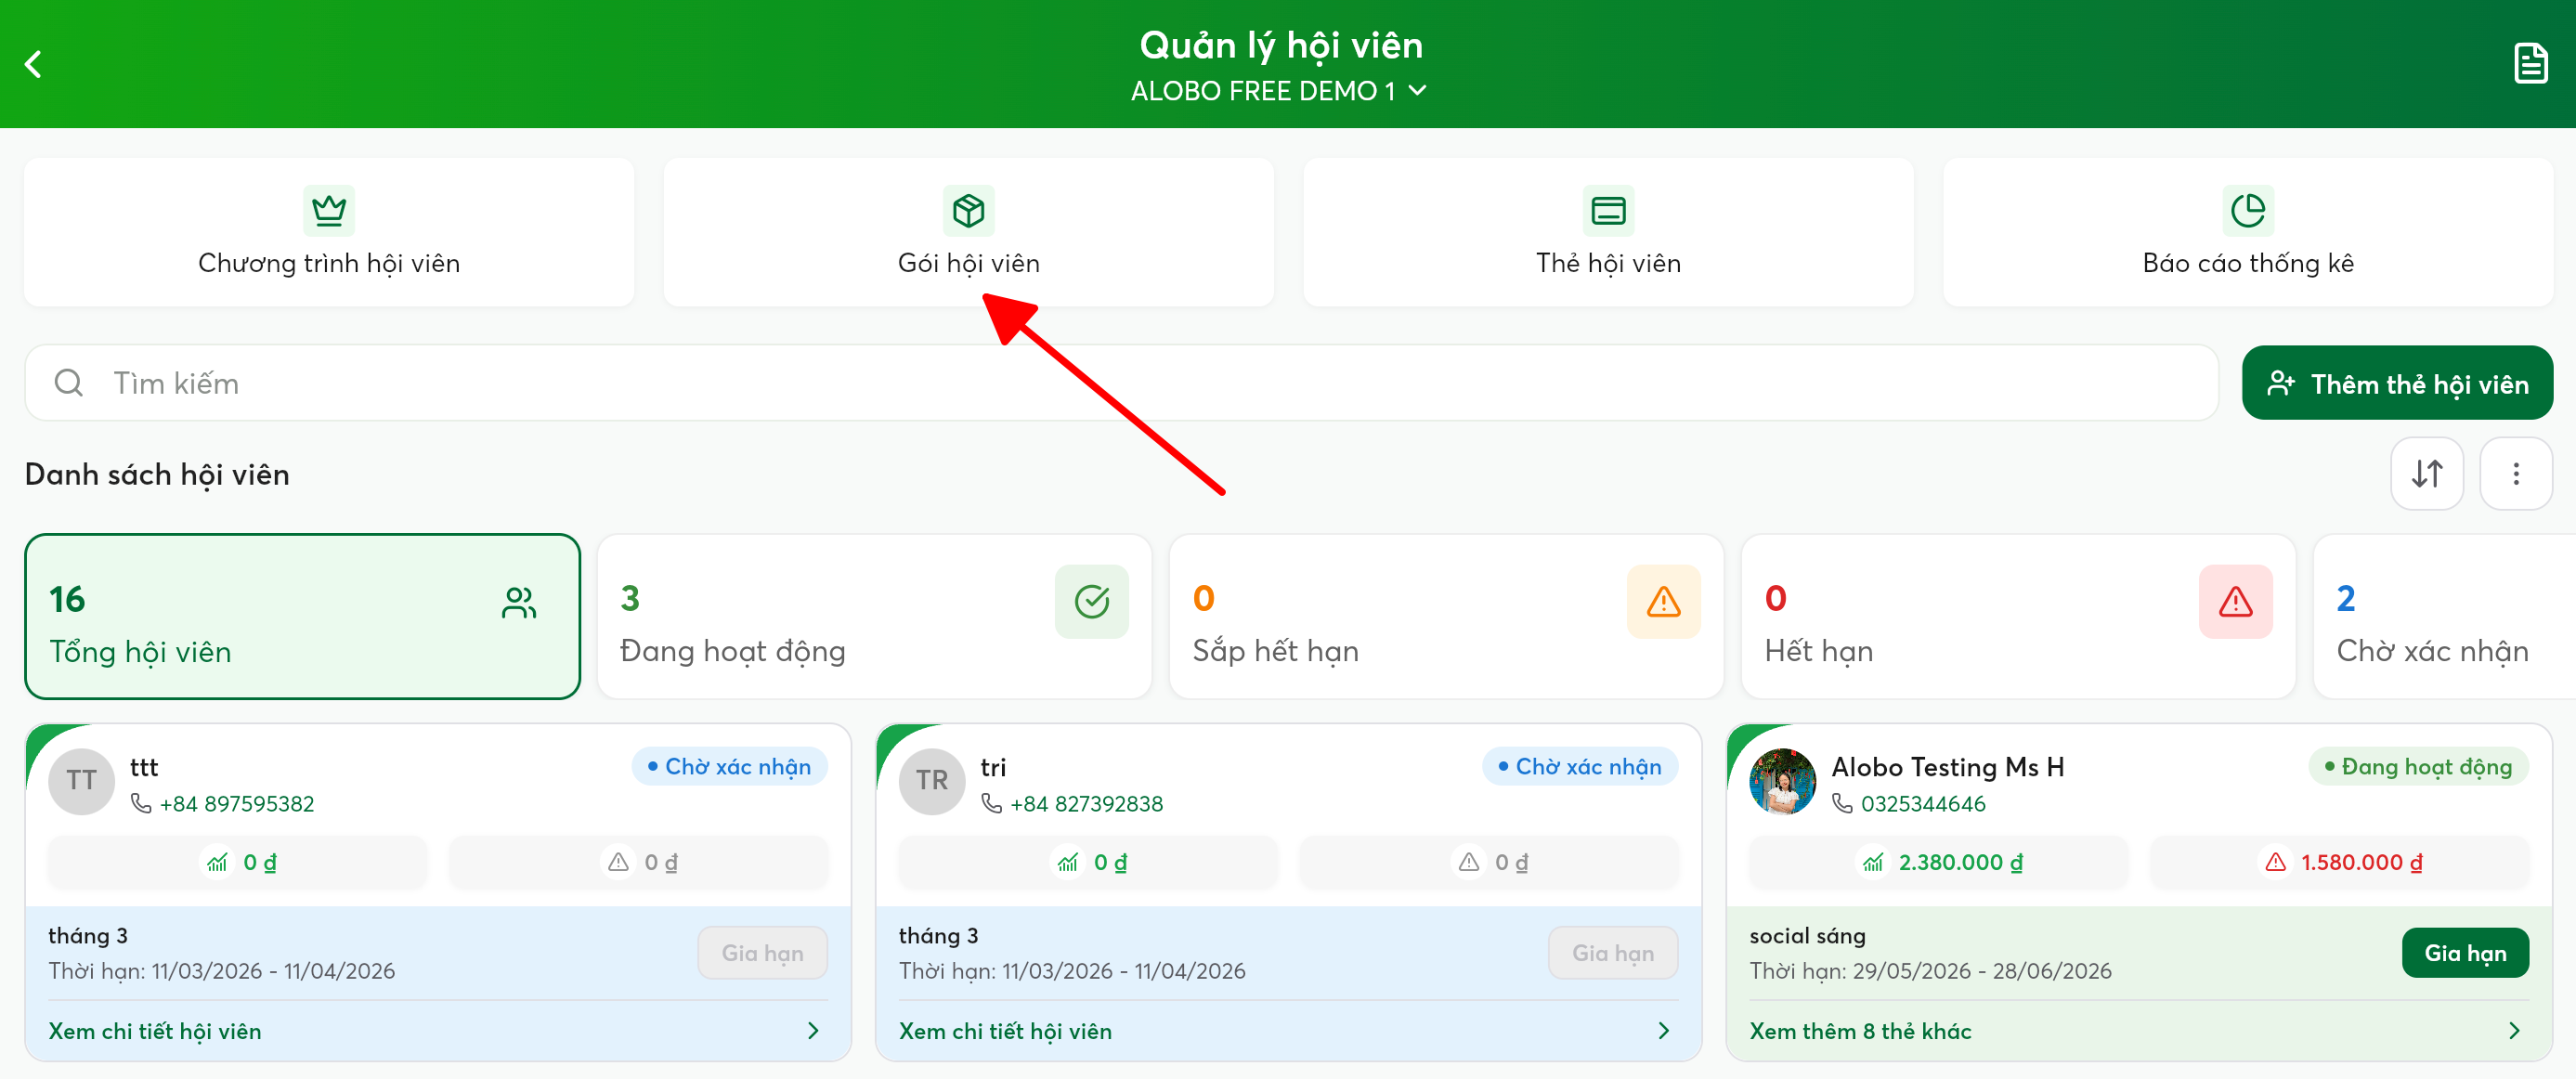Click the package box icon
2576x1079 pixels.
[x=968, y=210]
